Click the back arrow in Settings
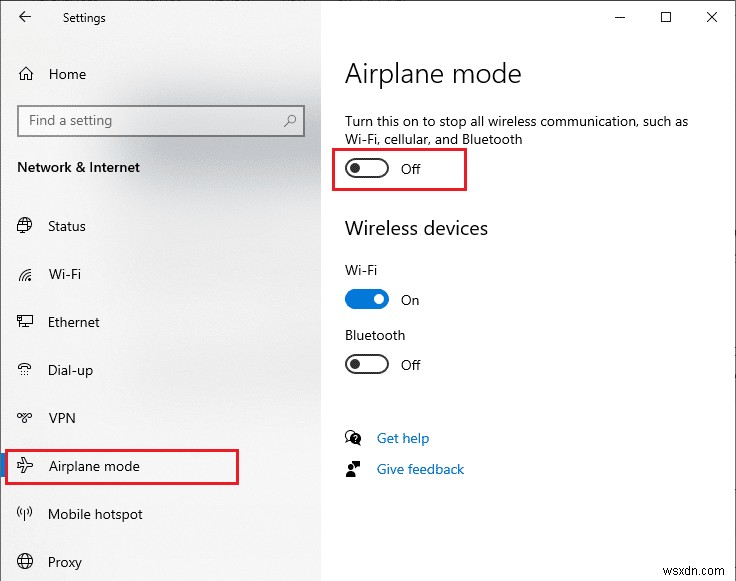736x581 pixels. 25,17
